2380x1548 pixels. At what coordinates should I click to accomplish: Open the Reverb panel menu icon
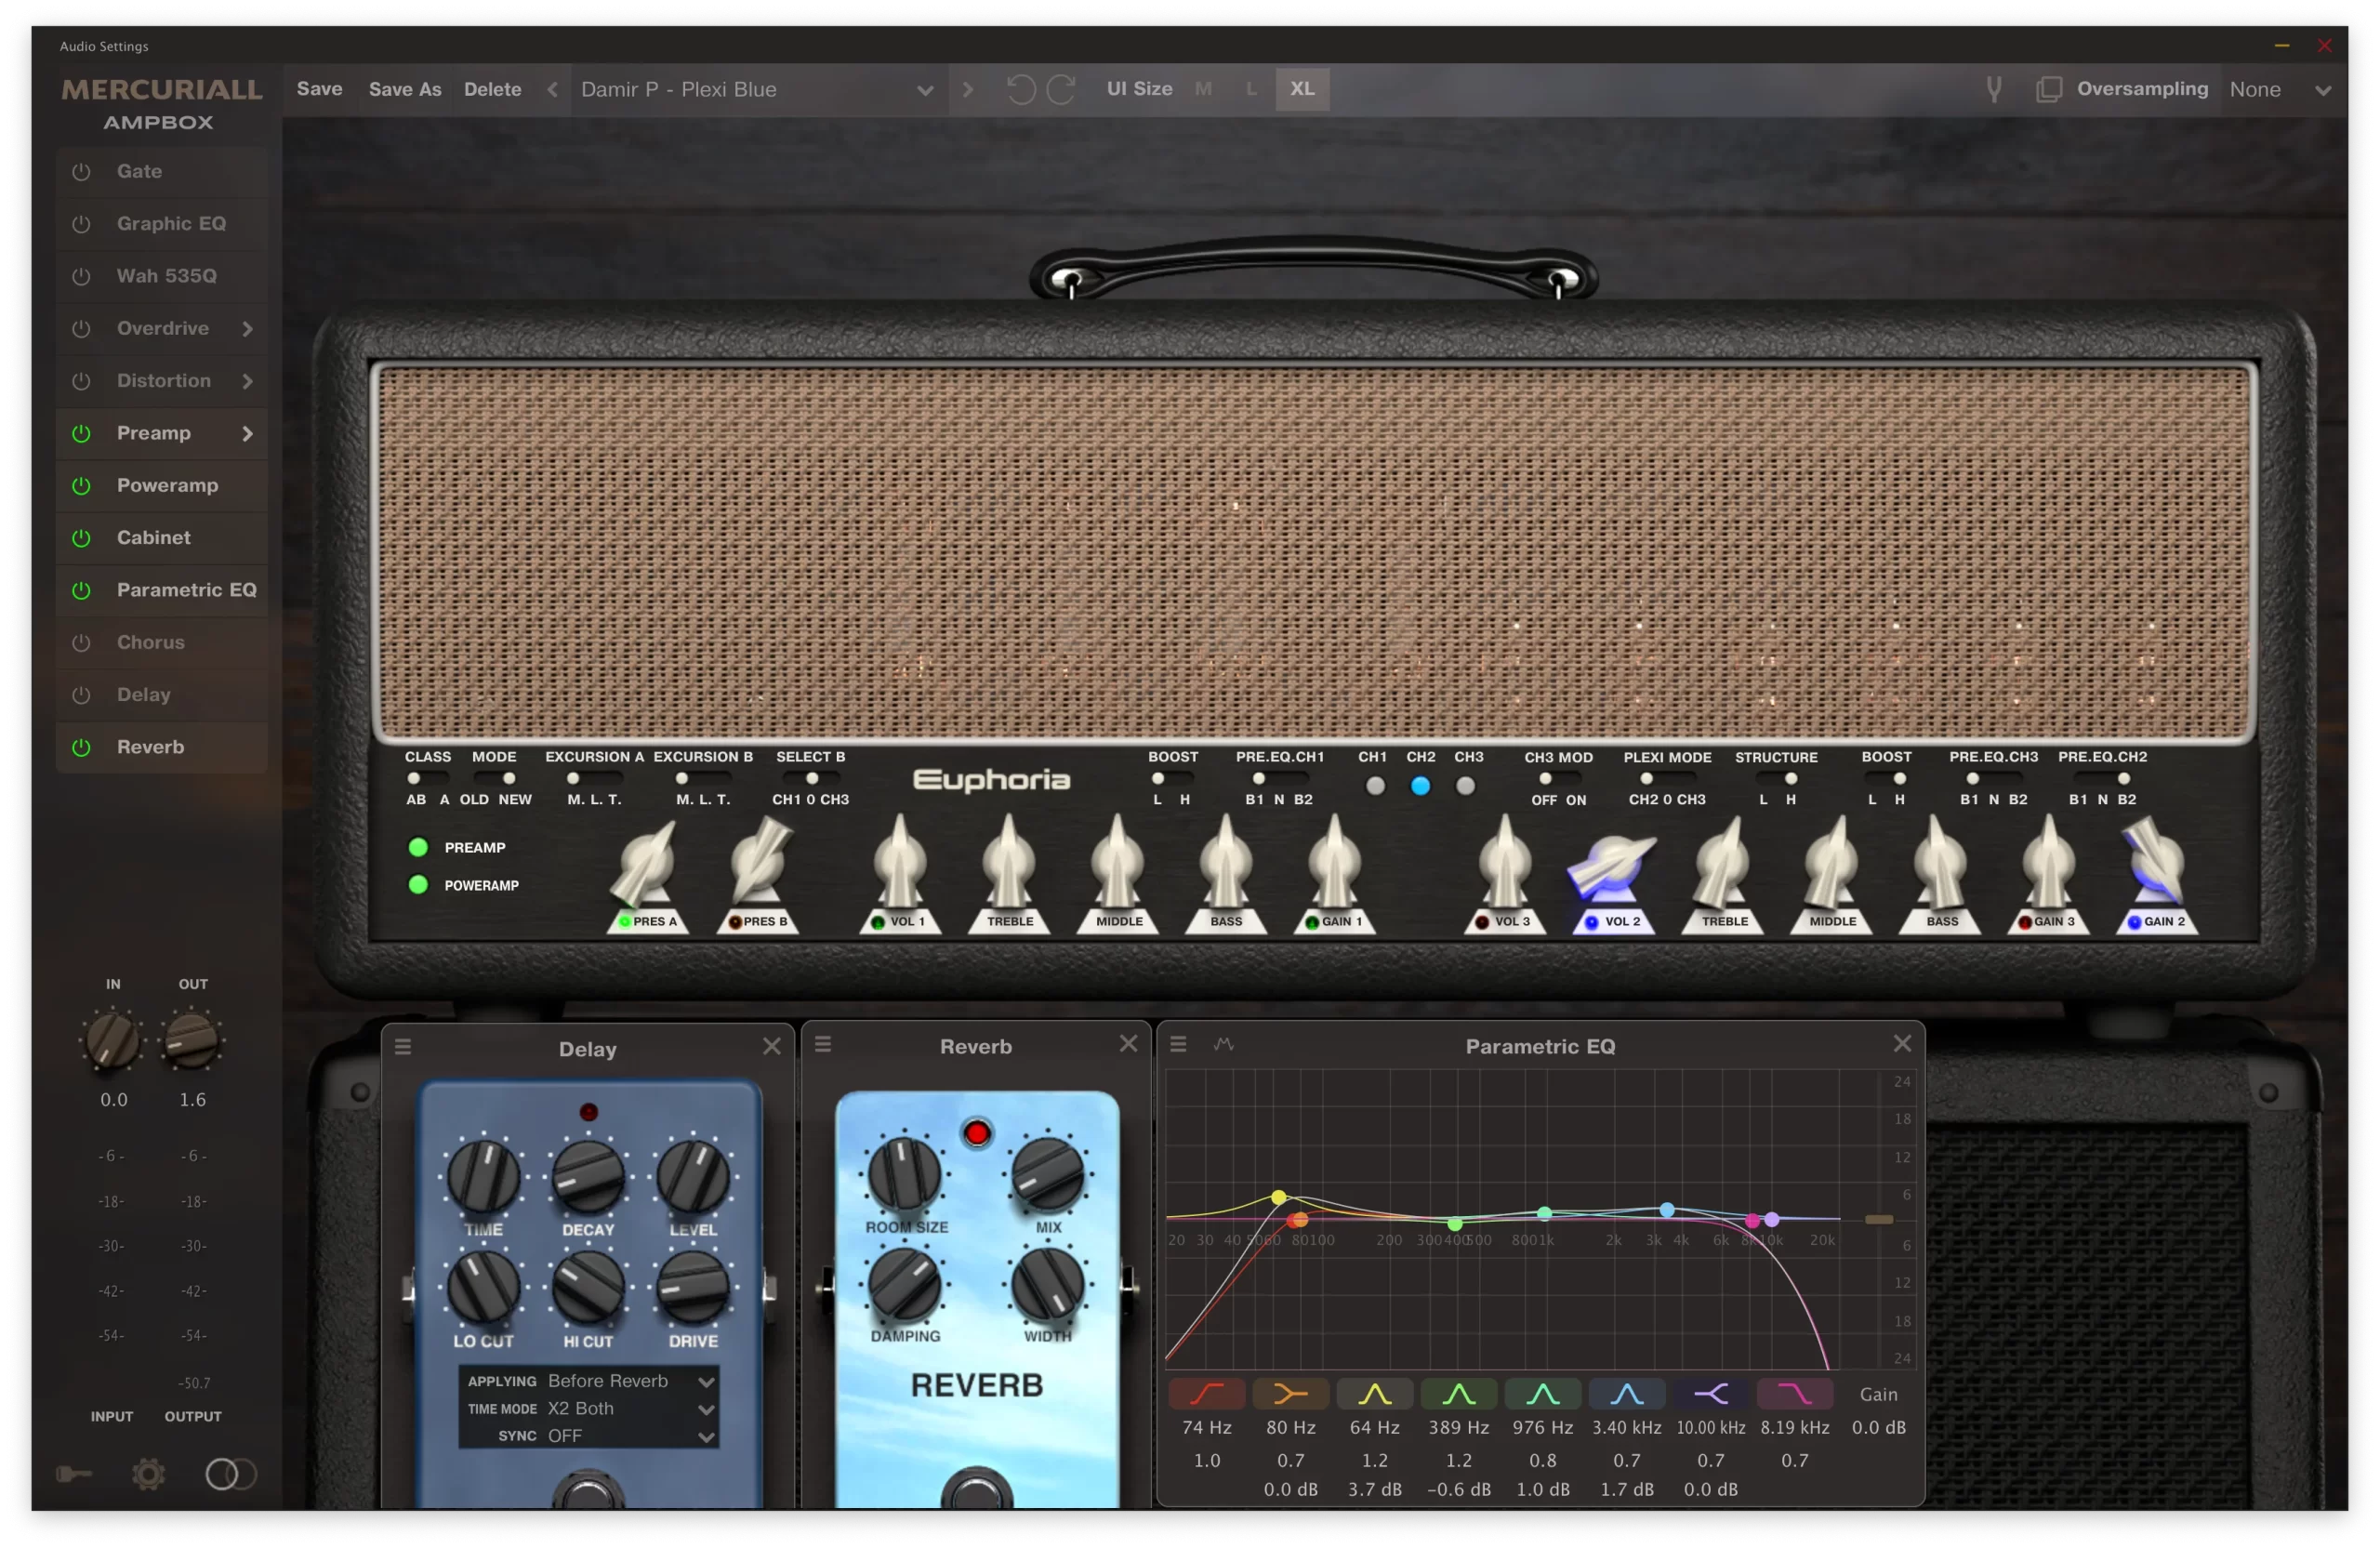[823, 1044]
